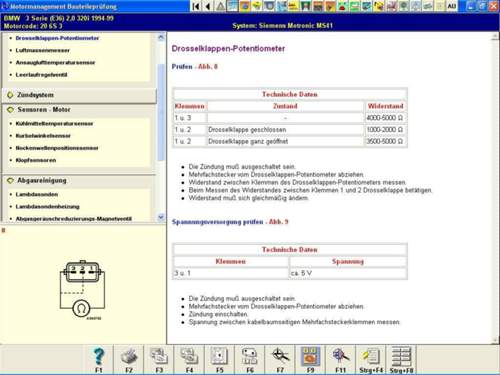Open Leerlaufregelventil entry
The image size is (500, 375).
coord(41,75)
